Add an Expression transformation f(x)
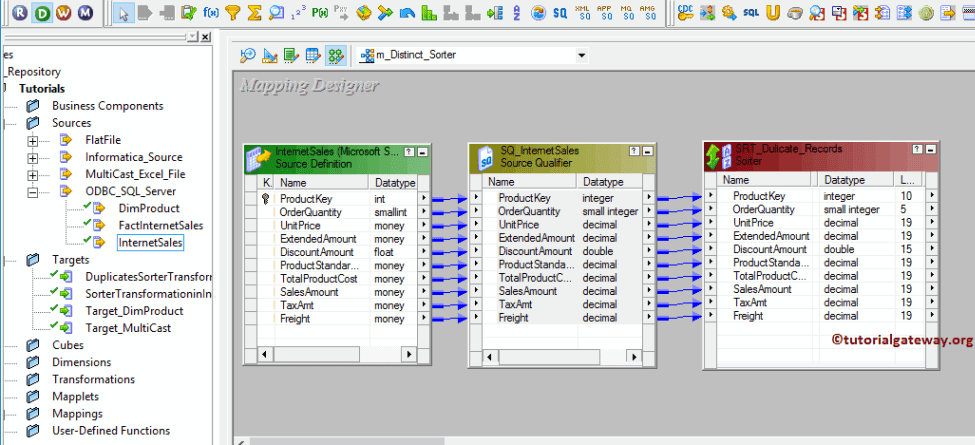 [x=211, y=12]
